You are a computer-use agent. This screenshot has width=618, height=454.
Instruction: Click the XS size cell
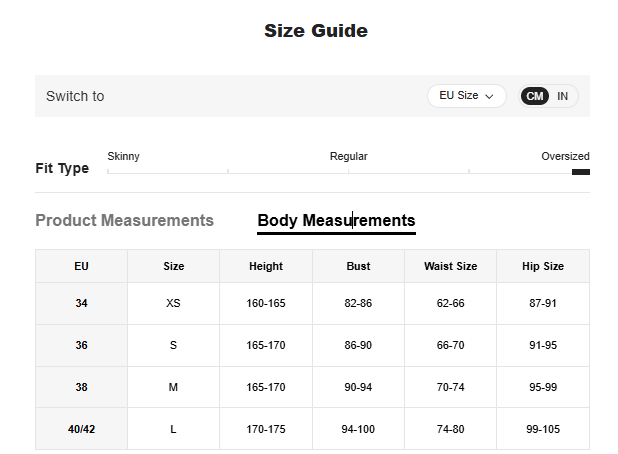173,303
